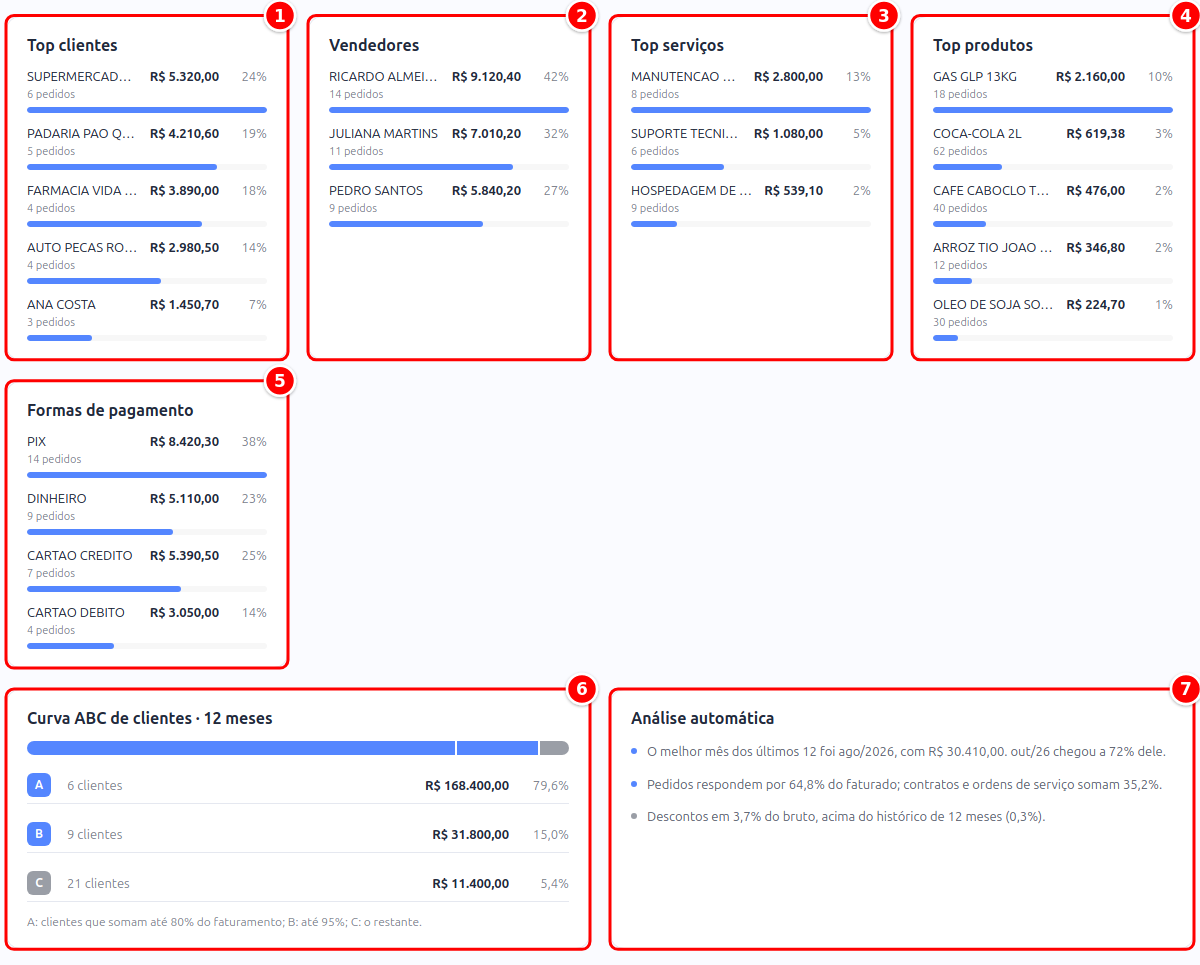Click the blue A class badge
This screenshot has height=965, width=1200.
point(39,785)
